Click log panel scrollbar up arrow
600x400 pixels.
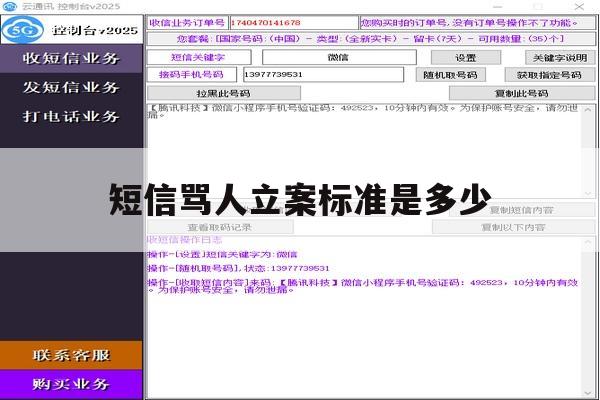pos(588,242)
